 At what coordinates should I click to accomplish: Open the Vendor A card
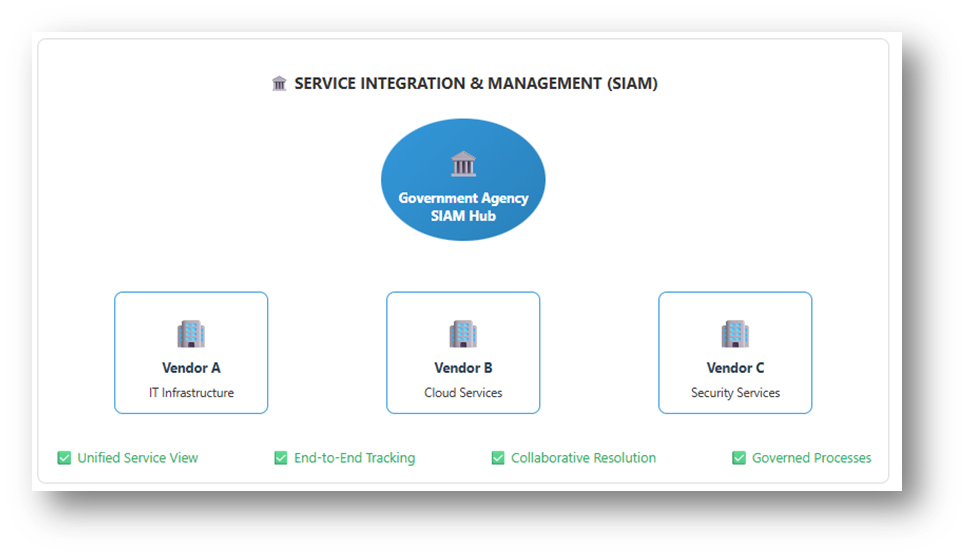191,353
